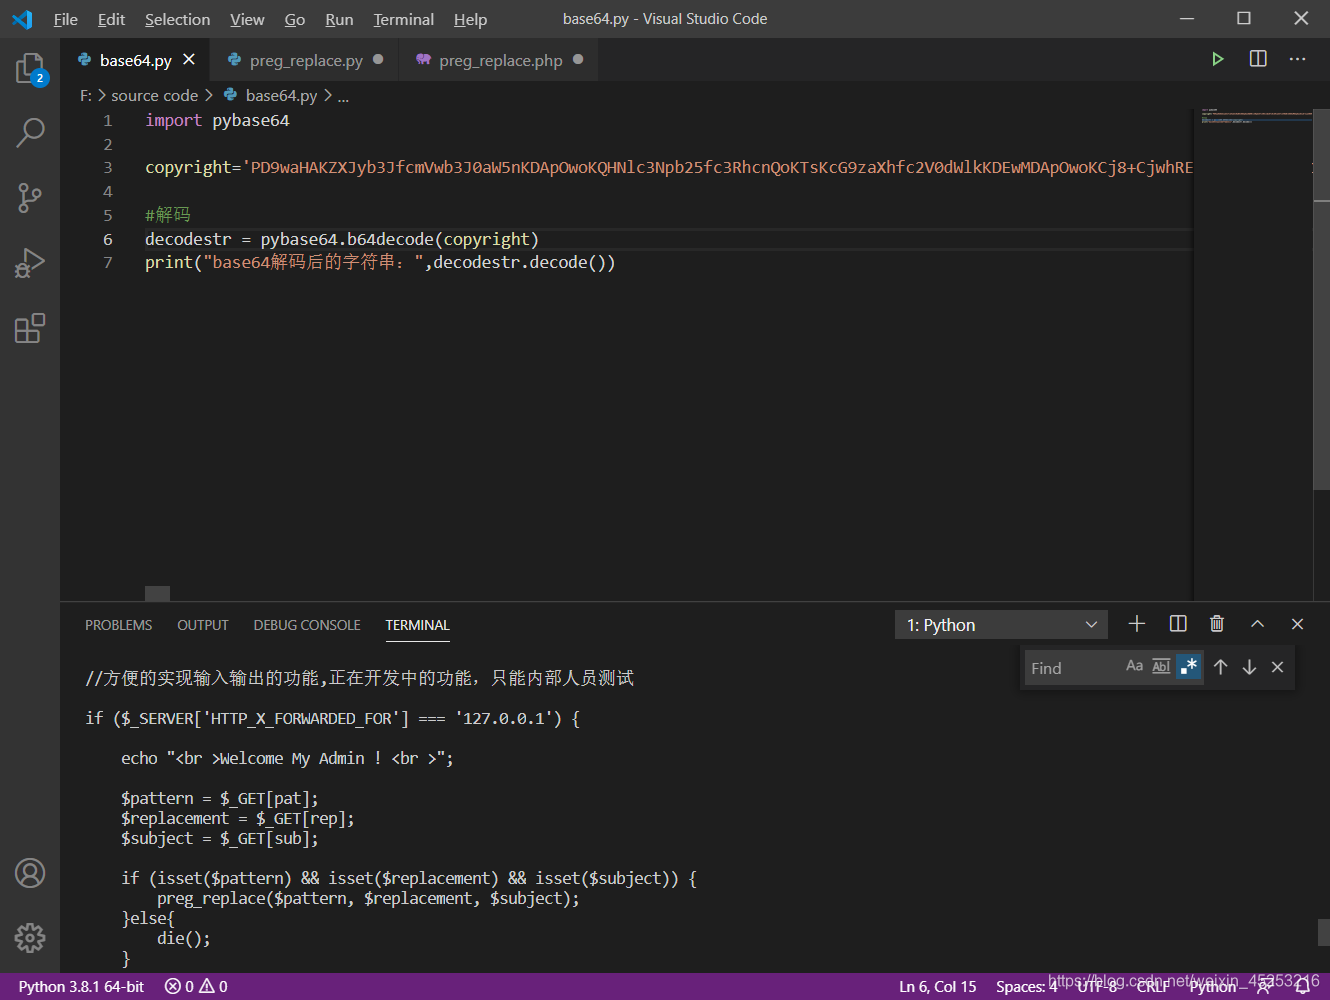Open the File menu
The image size is (1330, 1000).
pos(66,19)
